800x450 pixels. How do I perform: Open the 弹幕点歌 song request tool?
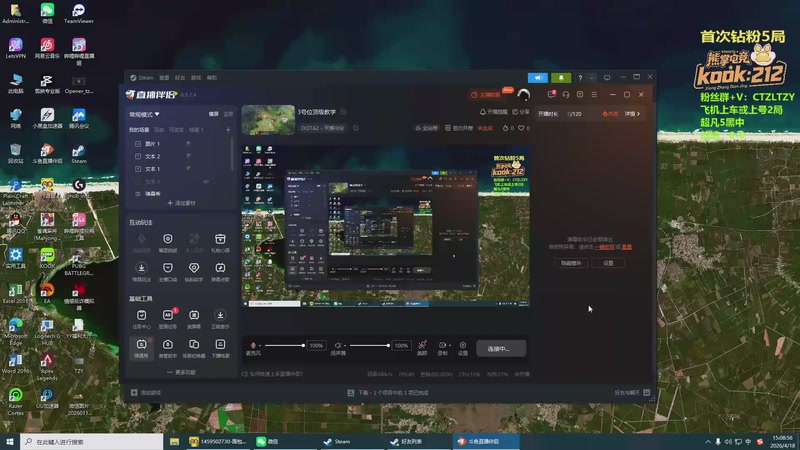(220, 271)
